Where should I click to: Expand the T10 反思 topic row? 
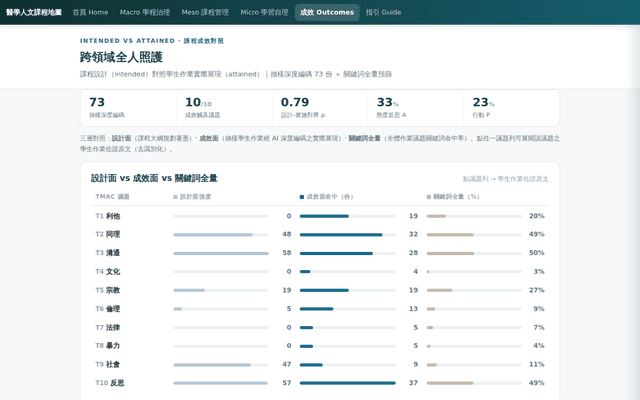point(320,383)
